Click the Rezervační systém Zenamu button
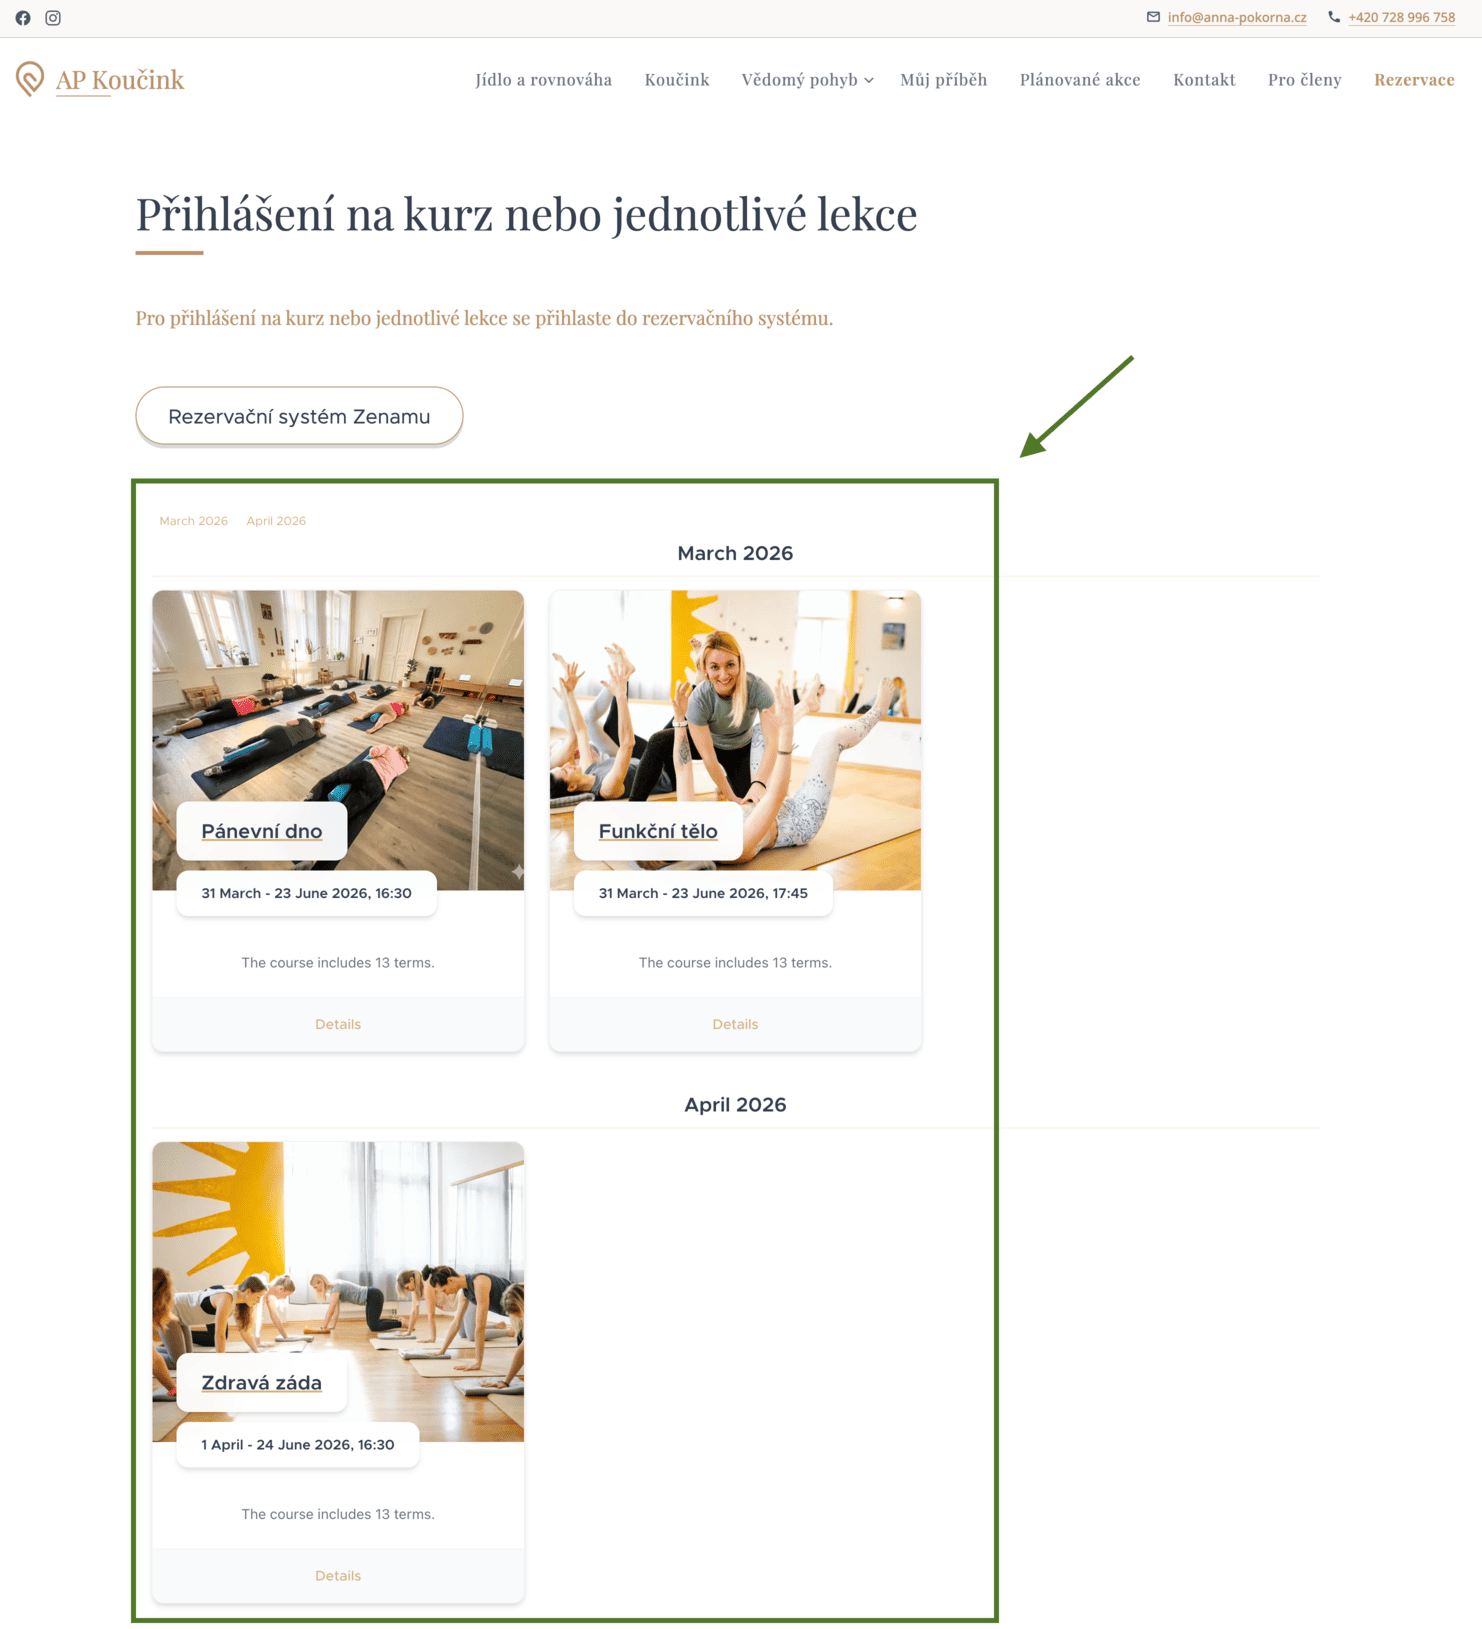Screen dimensions: 1482x1629 [x=299, y=416]
